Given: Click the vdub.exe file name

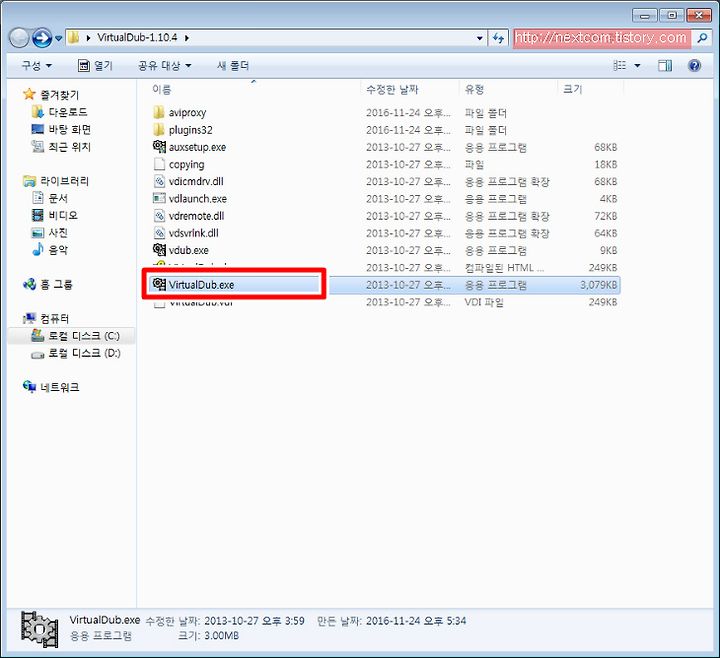Looking at the screenshot, I should tap(189, 250).
